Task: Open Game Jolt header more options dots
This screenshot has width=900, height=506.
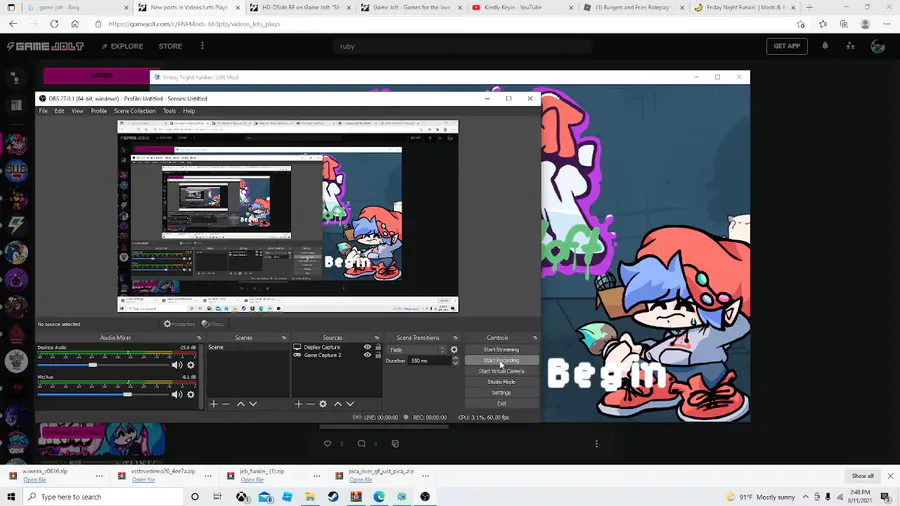Action: 202,46
